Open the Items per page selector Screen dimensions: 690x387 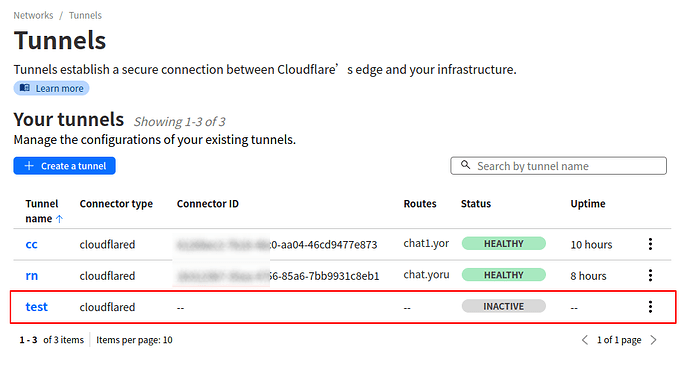[134, 340]
